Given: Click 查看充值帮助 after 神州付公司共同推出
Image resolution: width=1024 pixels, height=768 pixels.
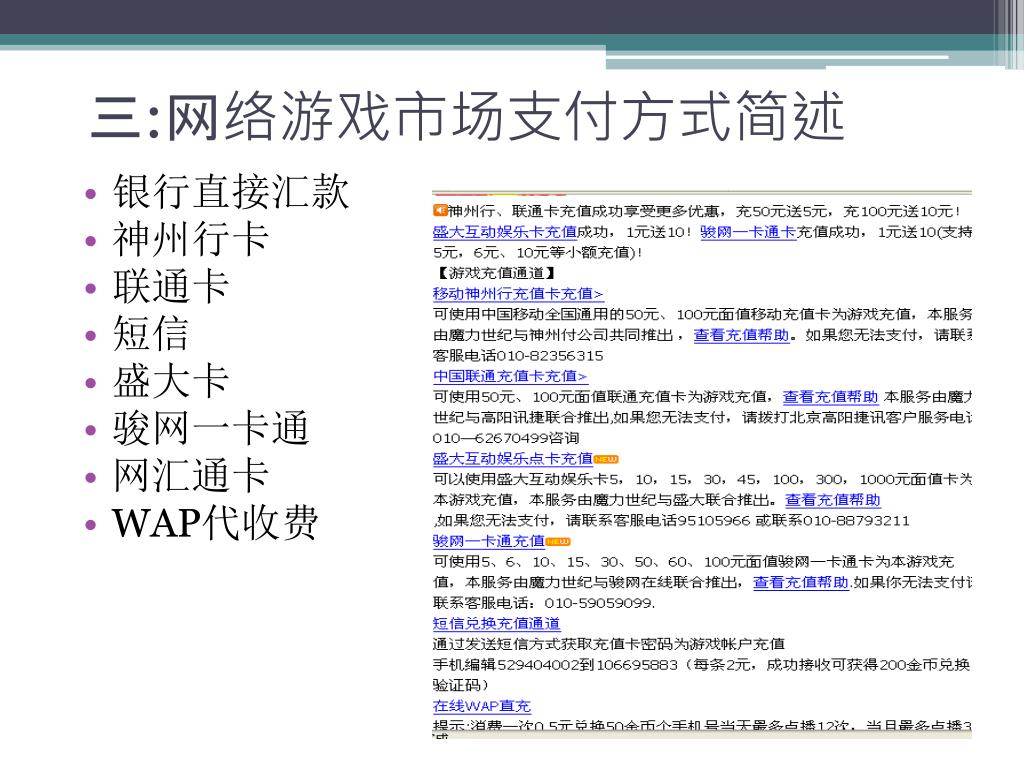Looking at the screenshot, I should 741,335.
